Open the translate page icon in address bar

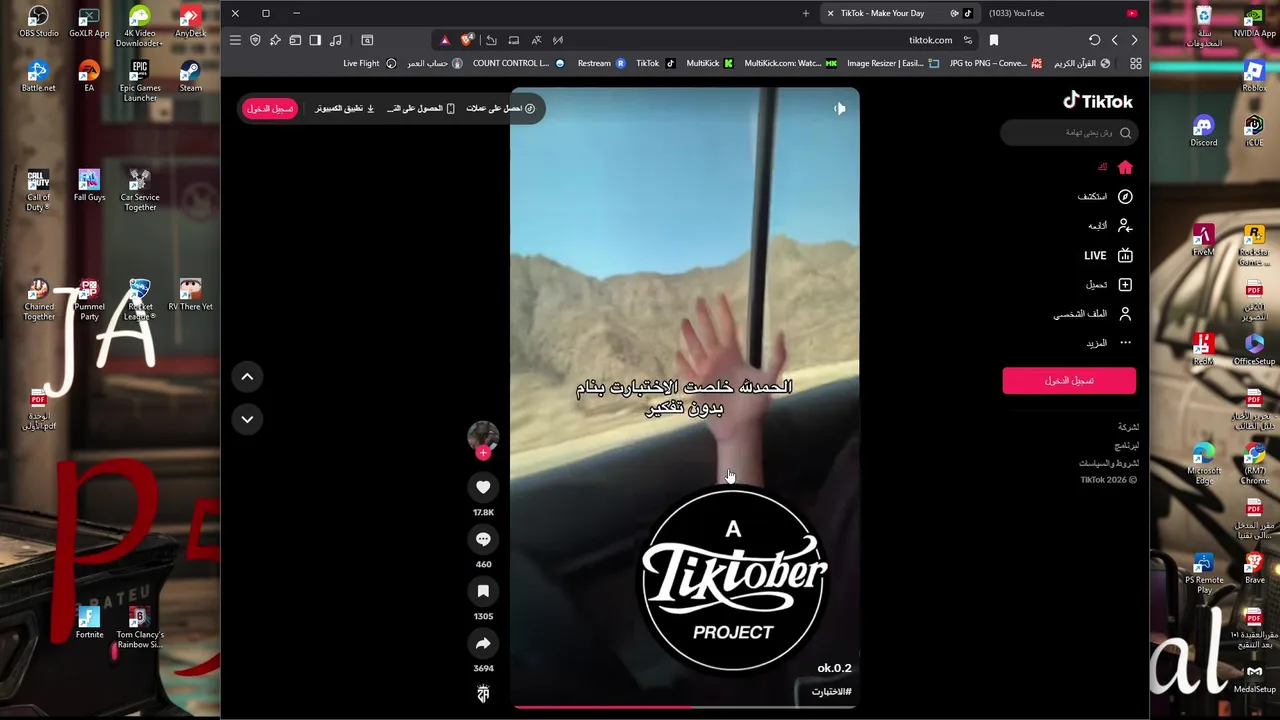[536, 40]
